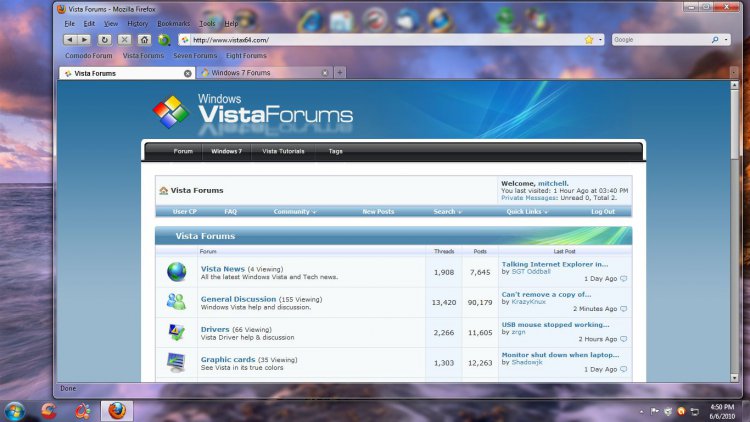Open the search engine dropdown arrow
The height and width of the screenshot is (422, 750).
[x=726, y=40]
